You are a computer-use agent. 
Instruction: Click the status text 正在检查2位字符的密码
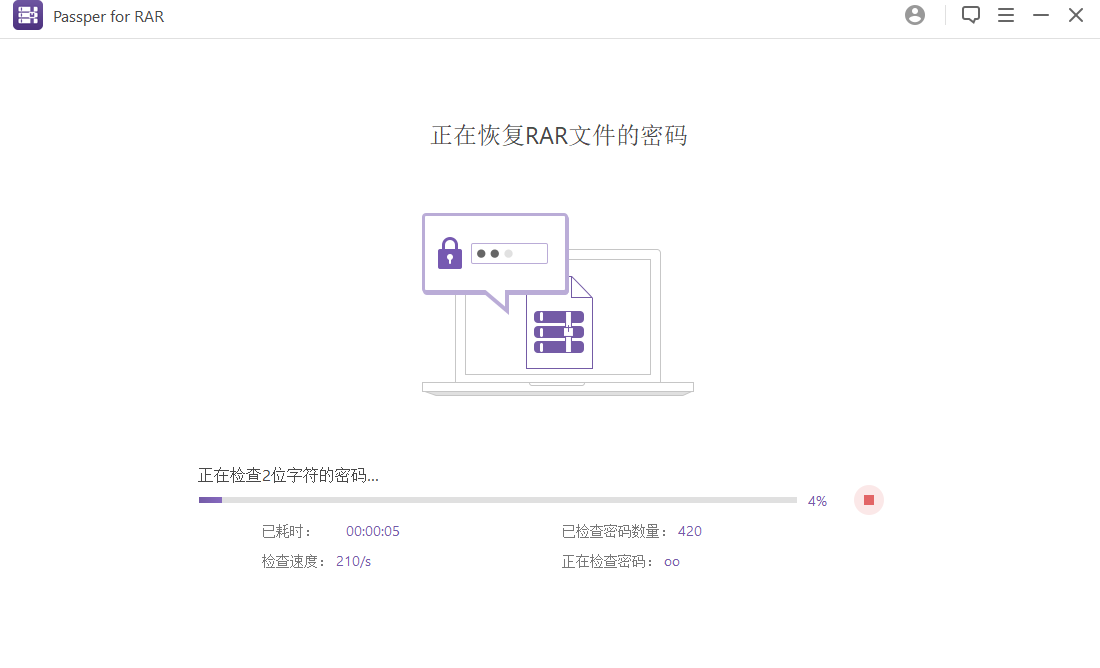click(x=288, y=475)
